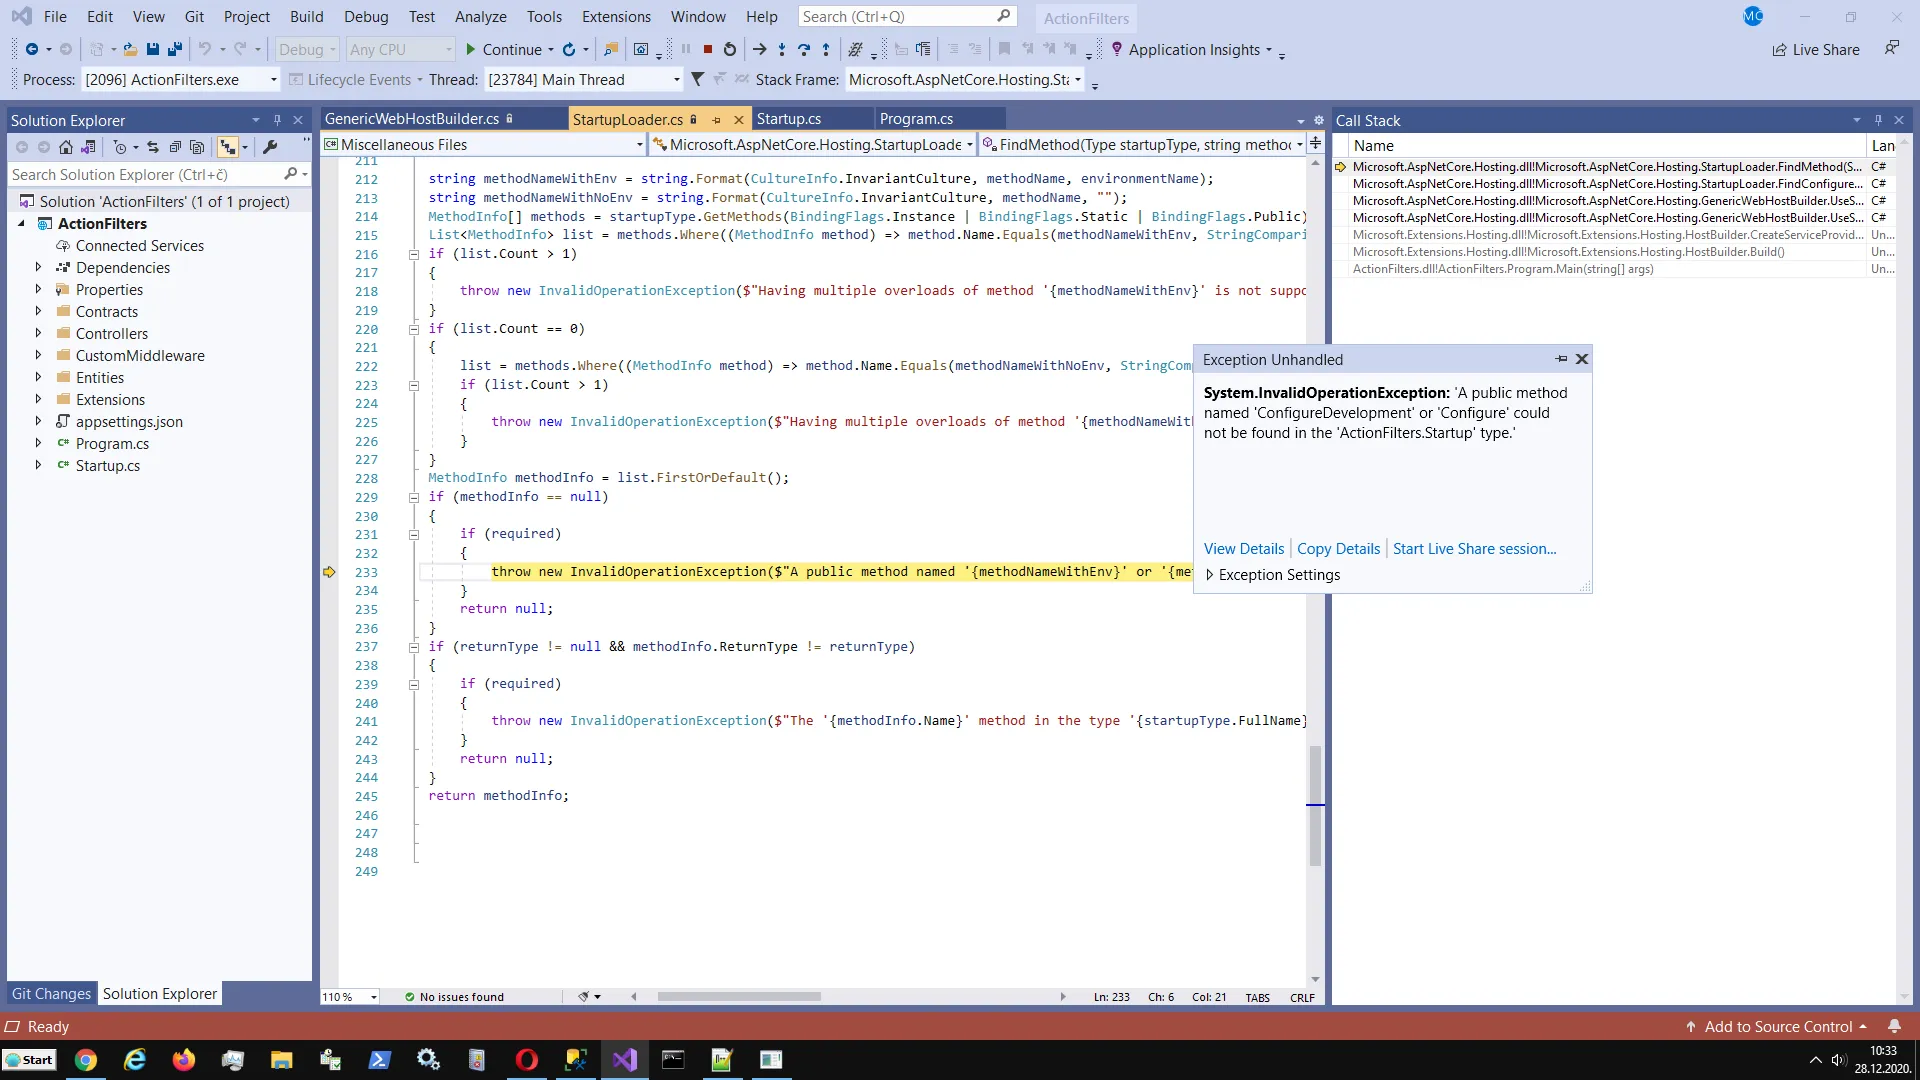Click the Save All icon
The width and height of the screenshot is (1920, 1080).
(175, 49)
